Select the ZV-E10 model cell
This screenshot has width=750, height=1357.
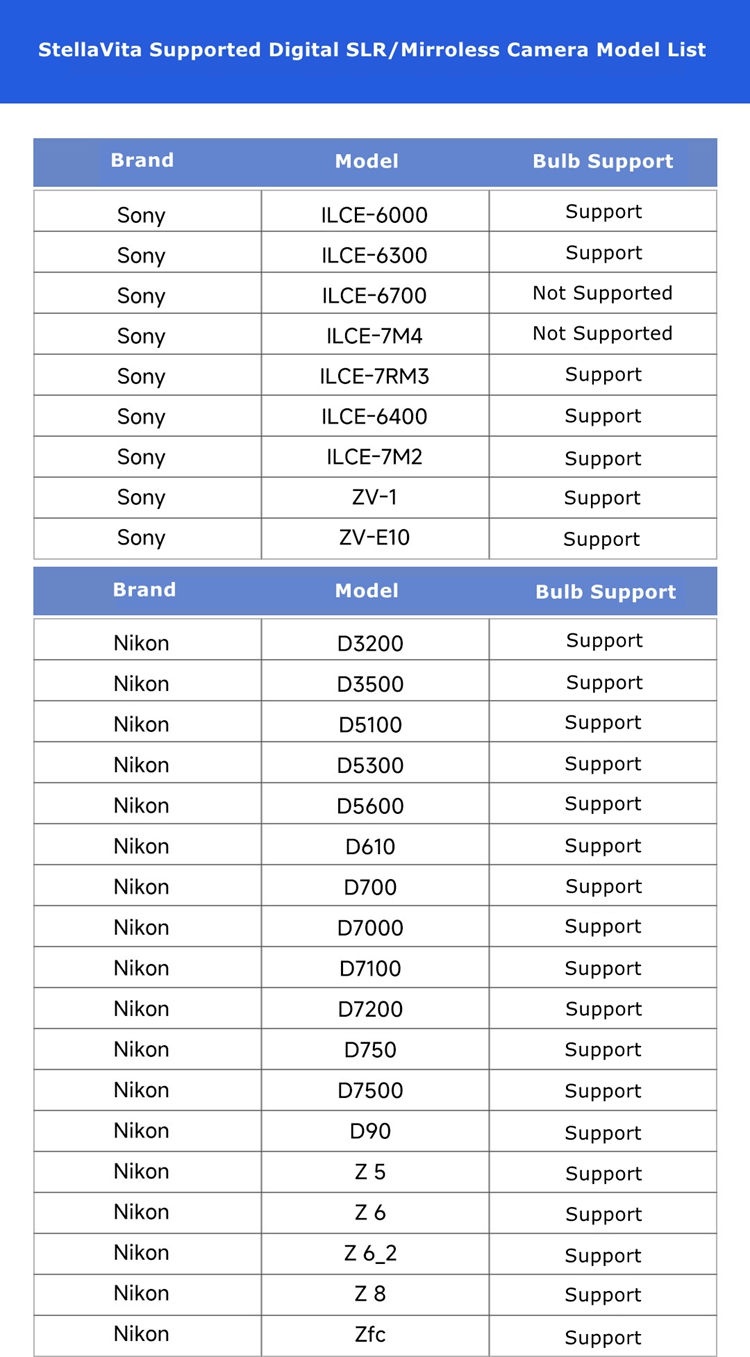pyautogui.click(x=374, y=538)
